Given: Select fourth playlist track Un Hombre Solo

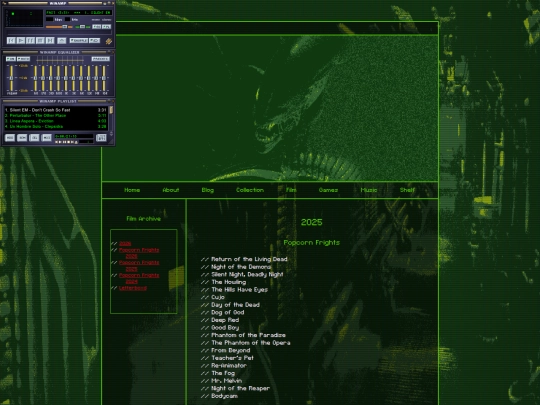Looking at the screenshot, I should (56, 126).
